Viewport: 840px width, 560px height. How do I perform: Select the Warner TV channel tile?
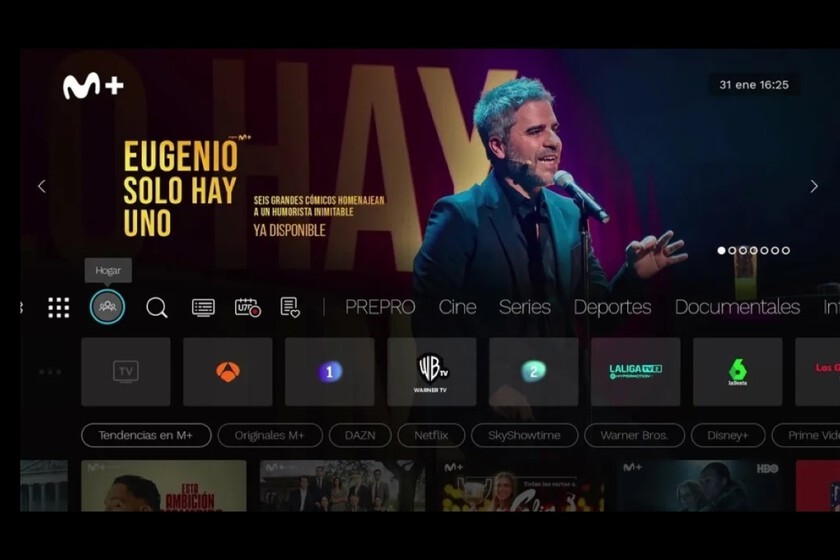coord(432,371)
